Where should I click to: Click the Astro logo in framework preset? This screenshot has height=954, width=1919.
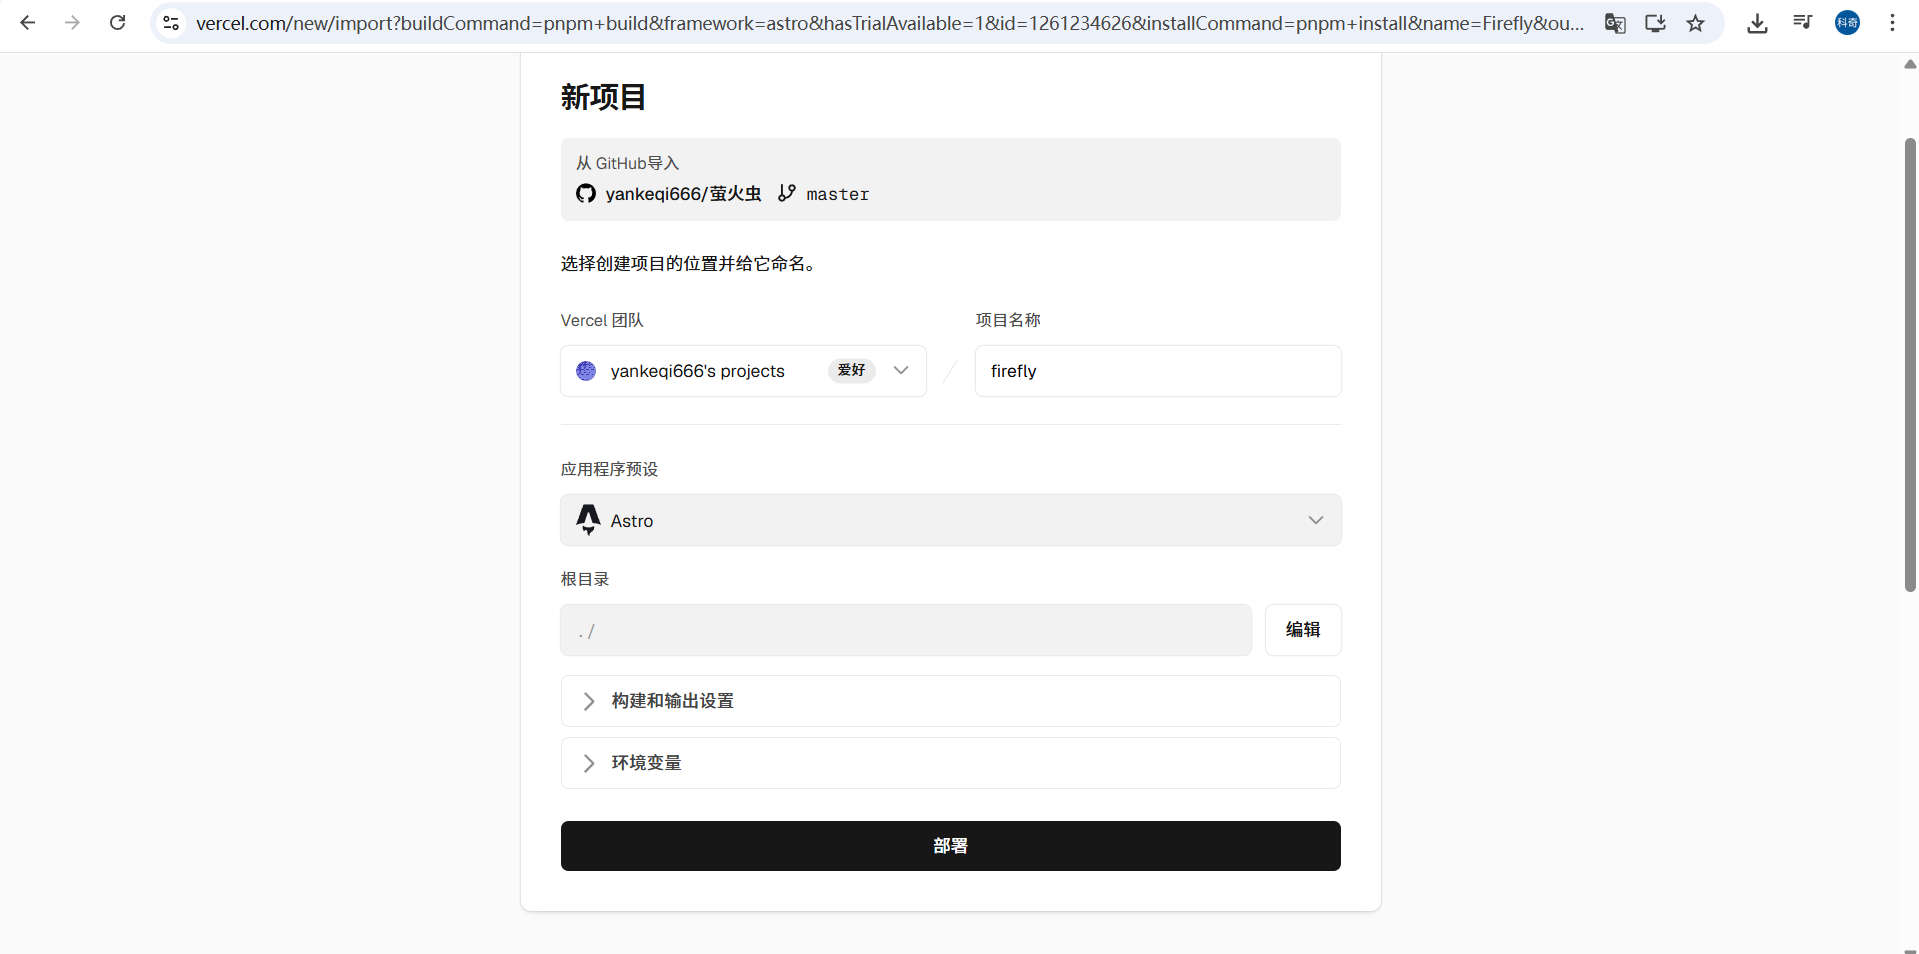588,520
